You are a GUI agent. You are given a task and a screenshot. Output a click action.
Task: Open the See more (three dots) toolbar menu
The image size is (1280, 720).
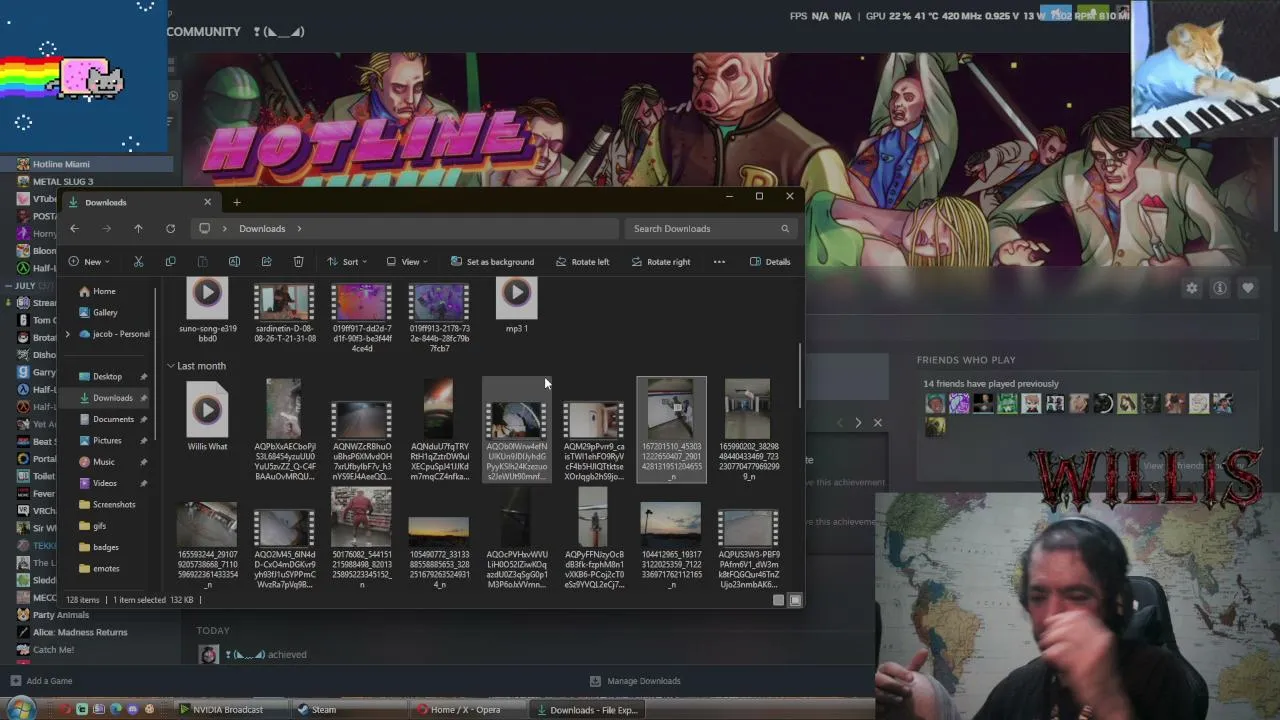point(719,262)
